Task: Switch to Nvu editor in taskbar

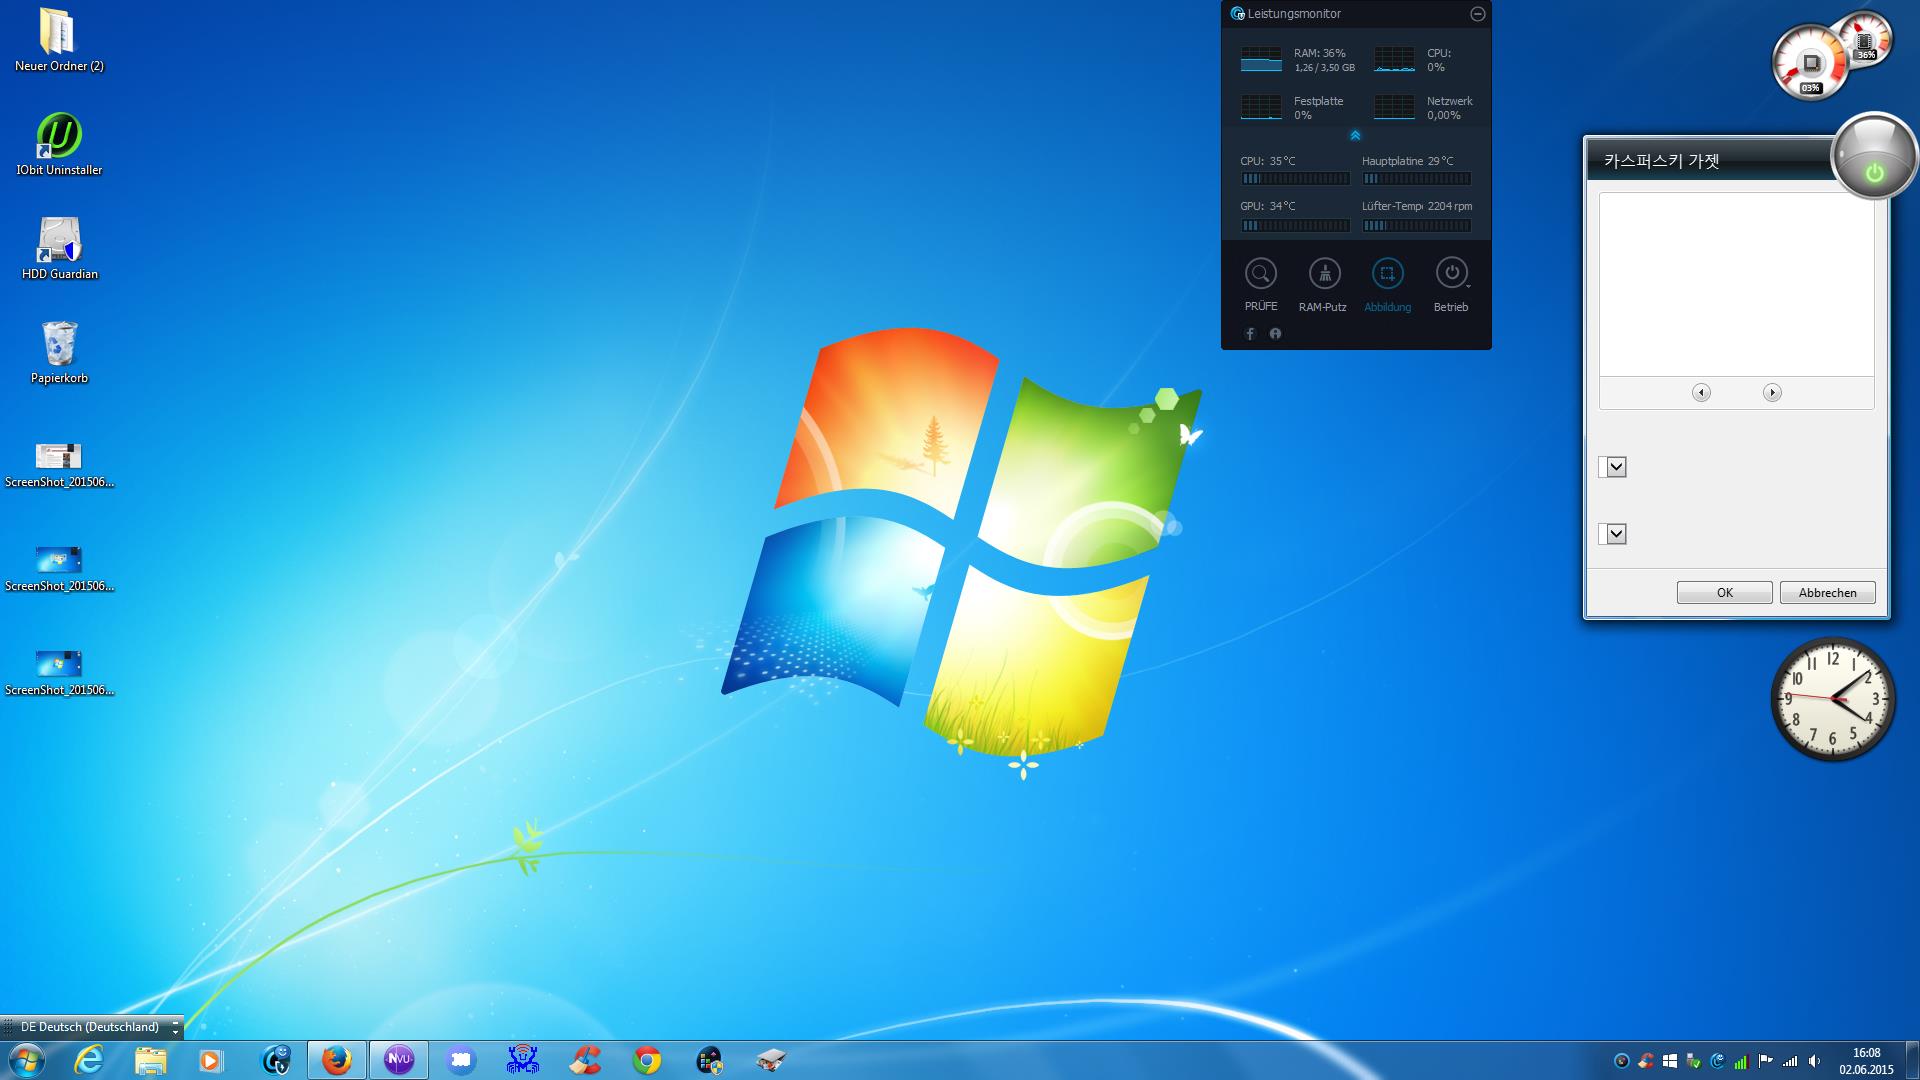Action: click(x=399, y=1060)
